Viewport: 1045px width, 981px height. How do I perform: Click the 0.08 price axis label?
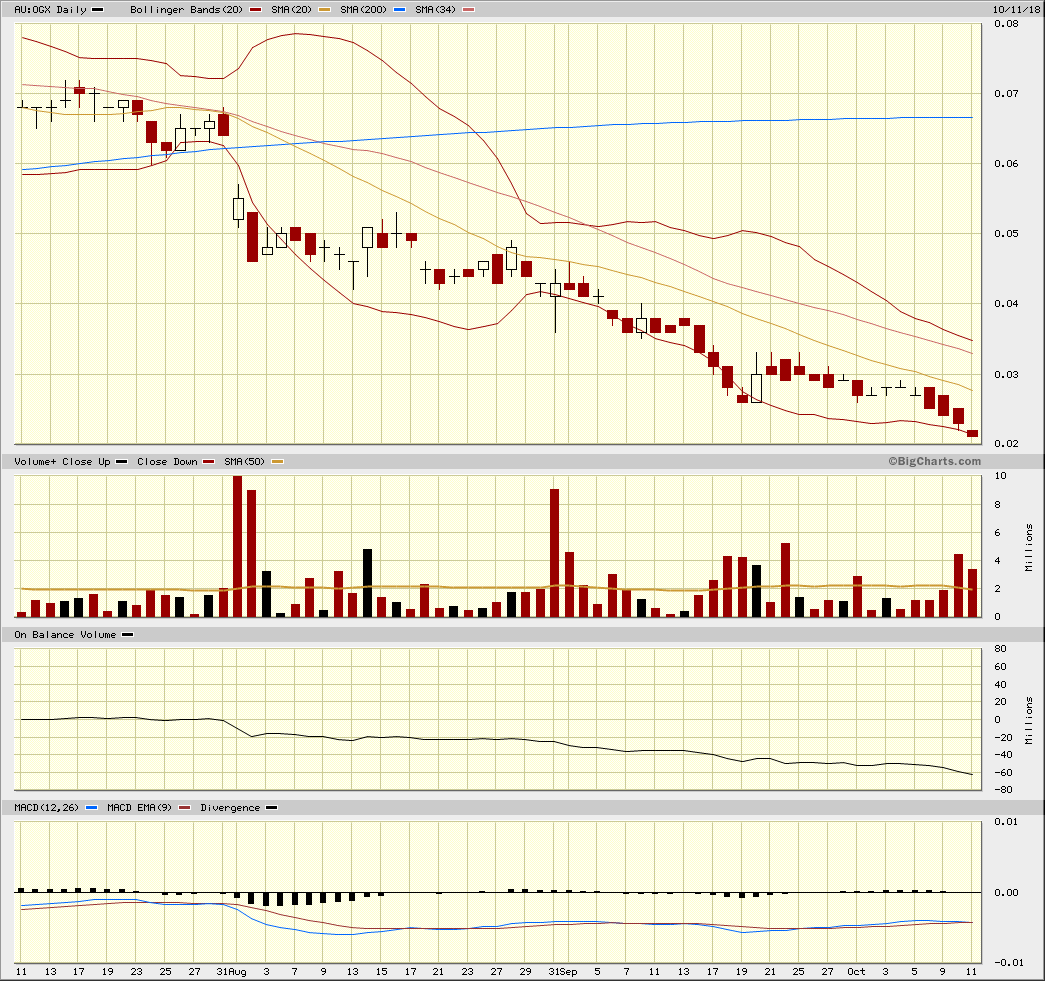click(1006, 23)
